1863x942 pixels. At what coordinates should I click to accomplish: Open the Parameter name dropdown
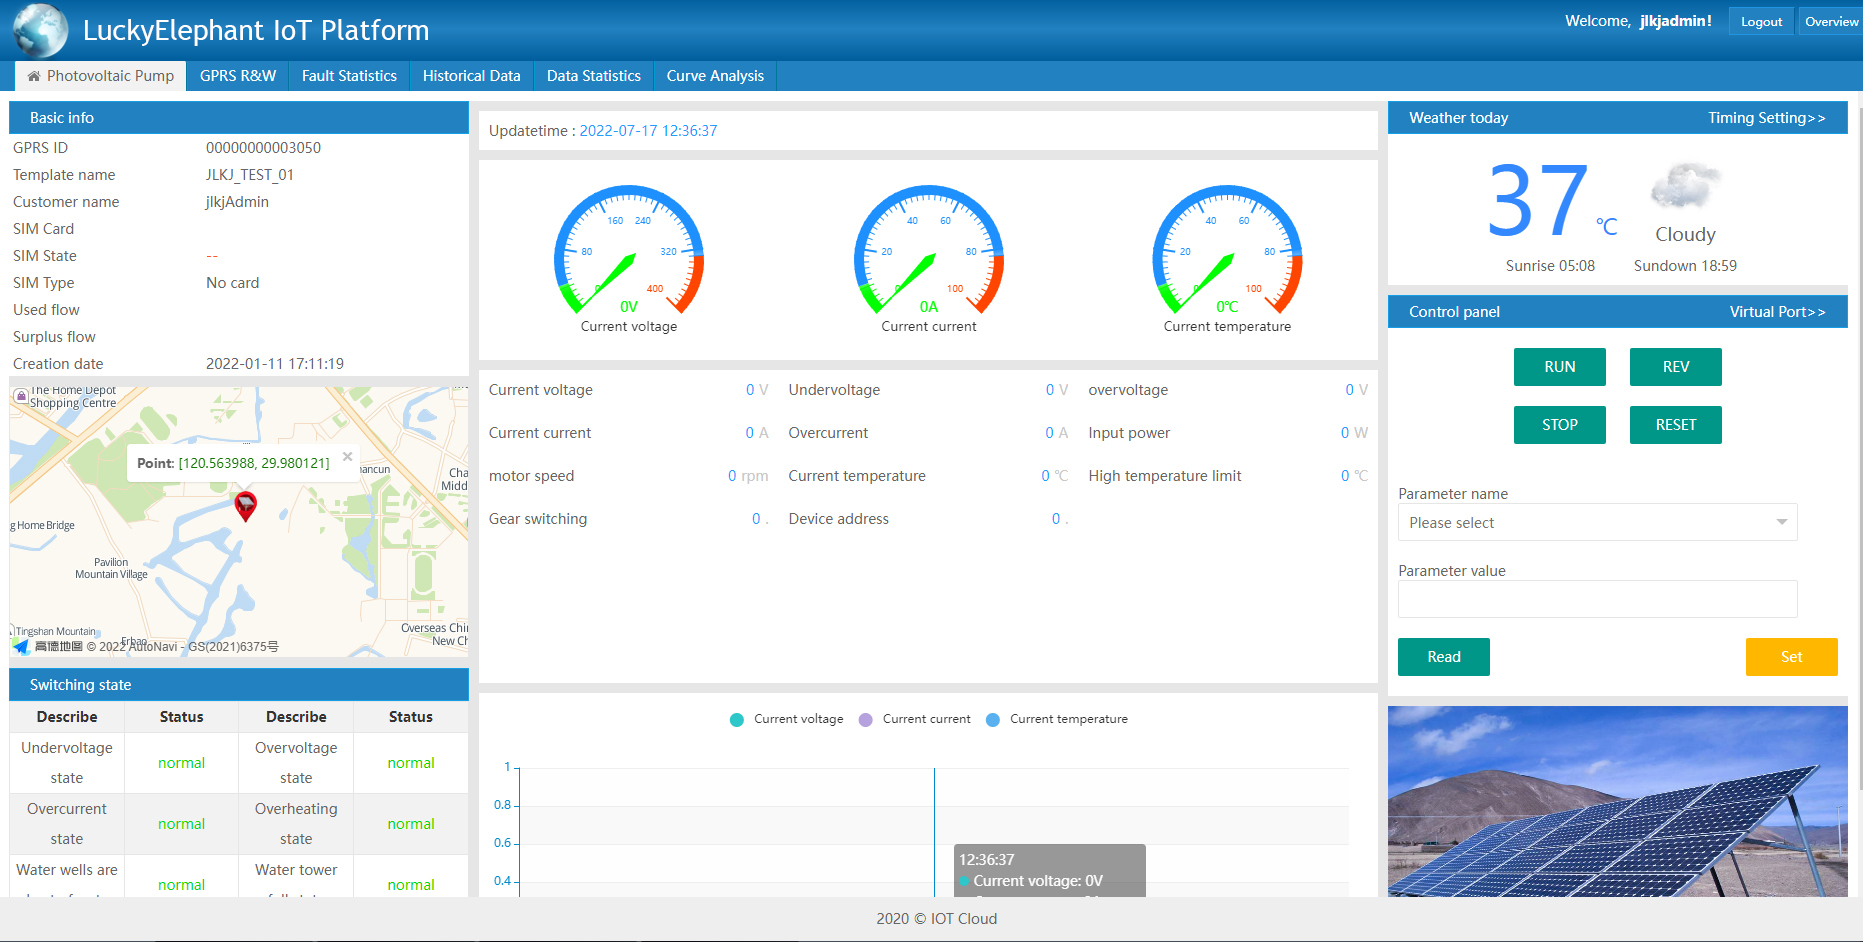[1597, 522]
